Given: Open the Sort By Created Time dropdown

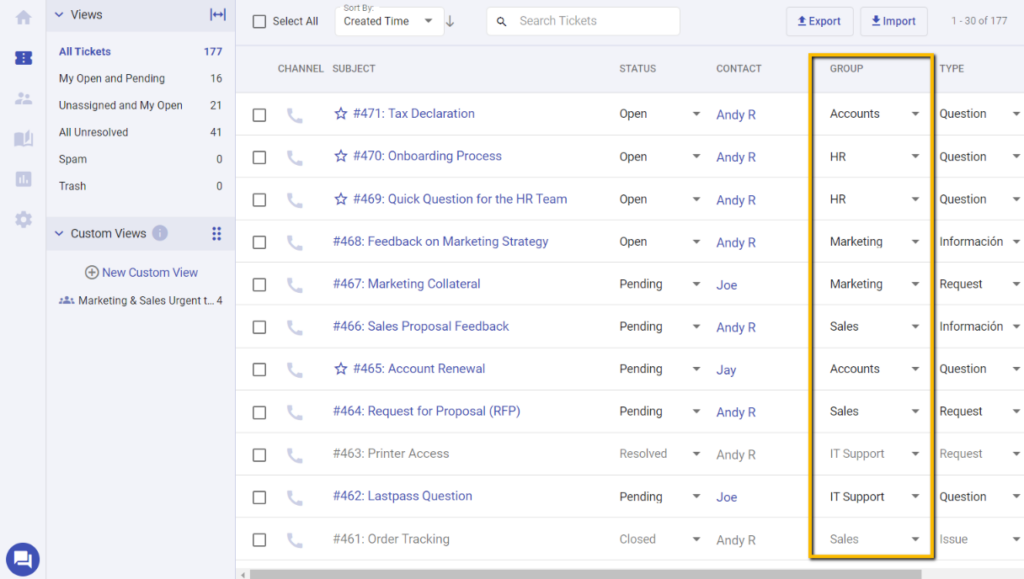Looking at the screenshot, I should click(389, 21).
